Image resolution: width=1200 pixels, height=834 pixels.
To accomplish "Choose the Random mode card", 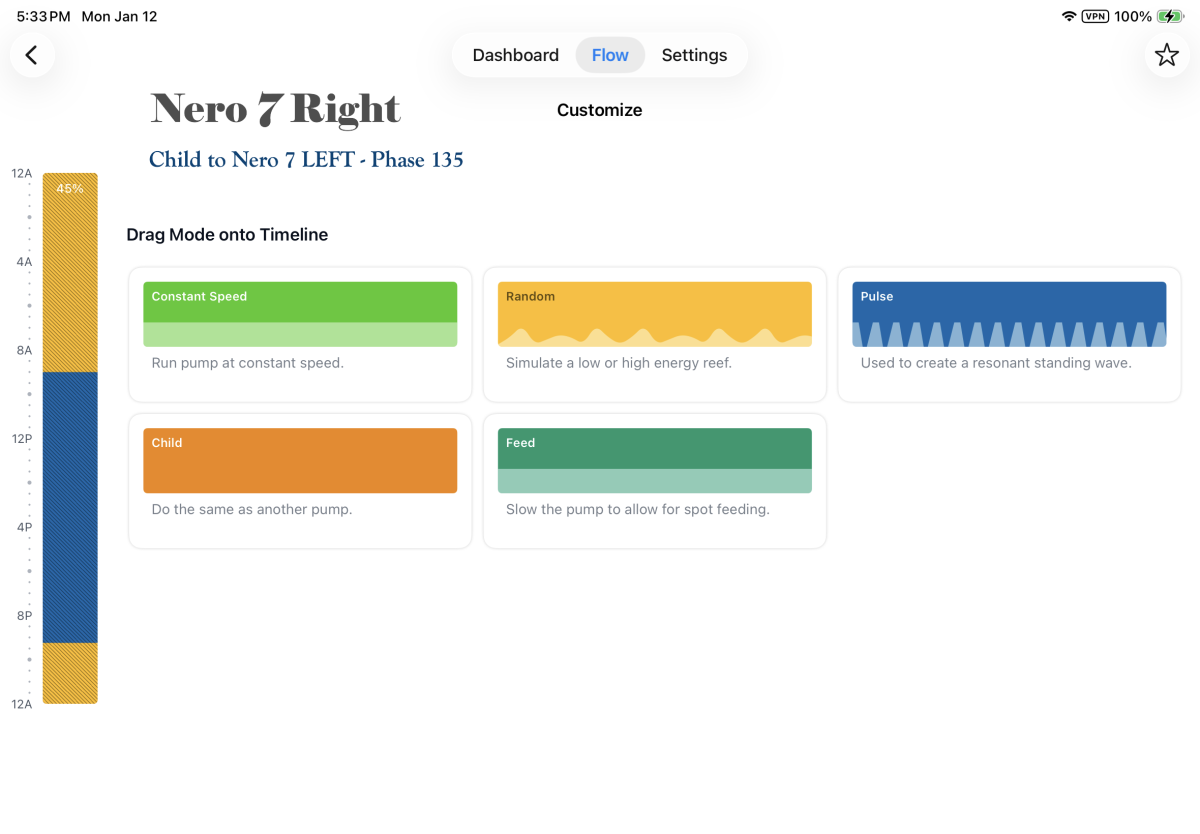I will (655, 334).
